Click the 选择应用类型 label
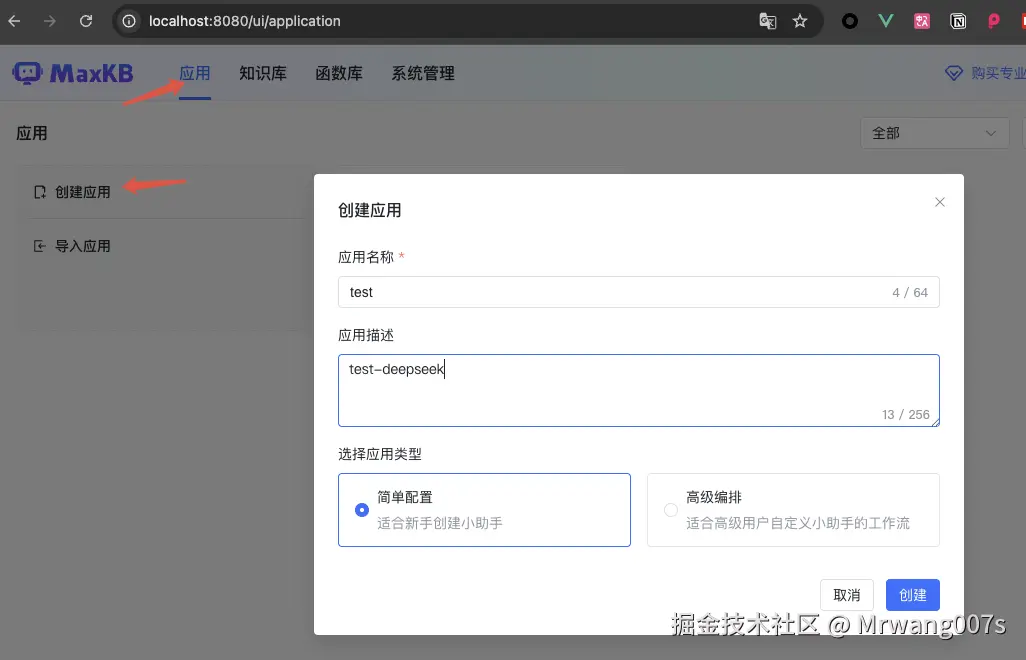Viewport: 1026px width, 660px height. [380, 454]
